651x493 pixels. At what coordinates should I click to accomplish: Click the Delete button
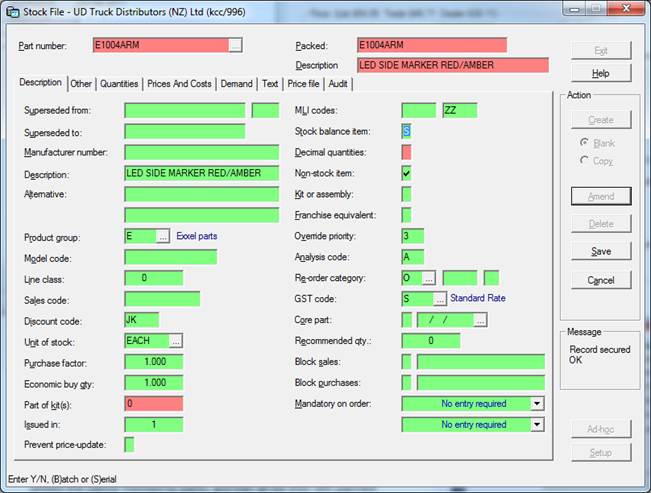601,224
